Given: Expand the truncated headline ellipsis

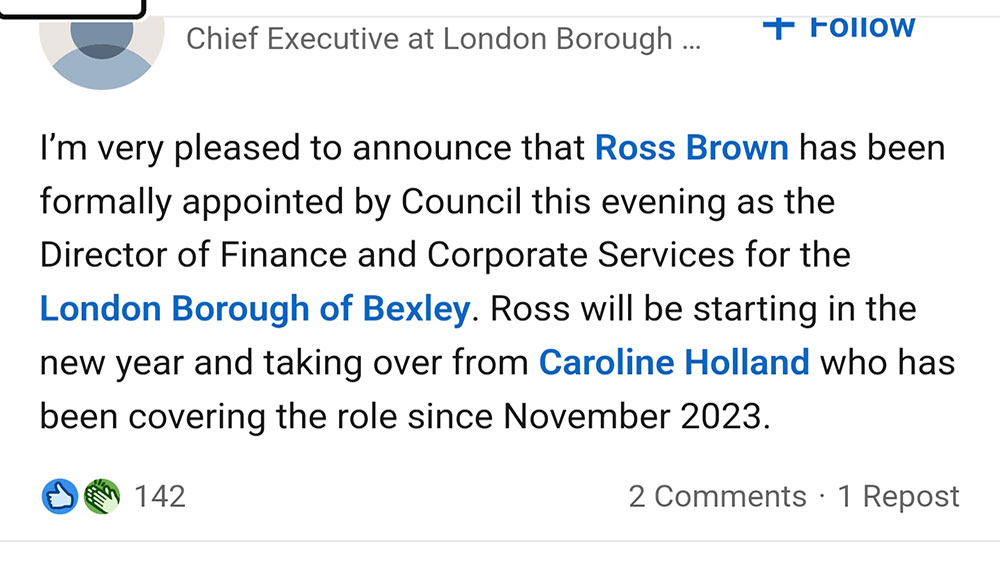Looking at the screenshot, I should (x=691, y=42).
